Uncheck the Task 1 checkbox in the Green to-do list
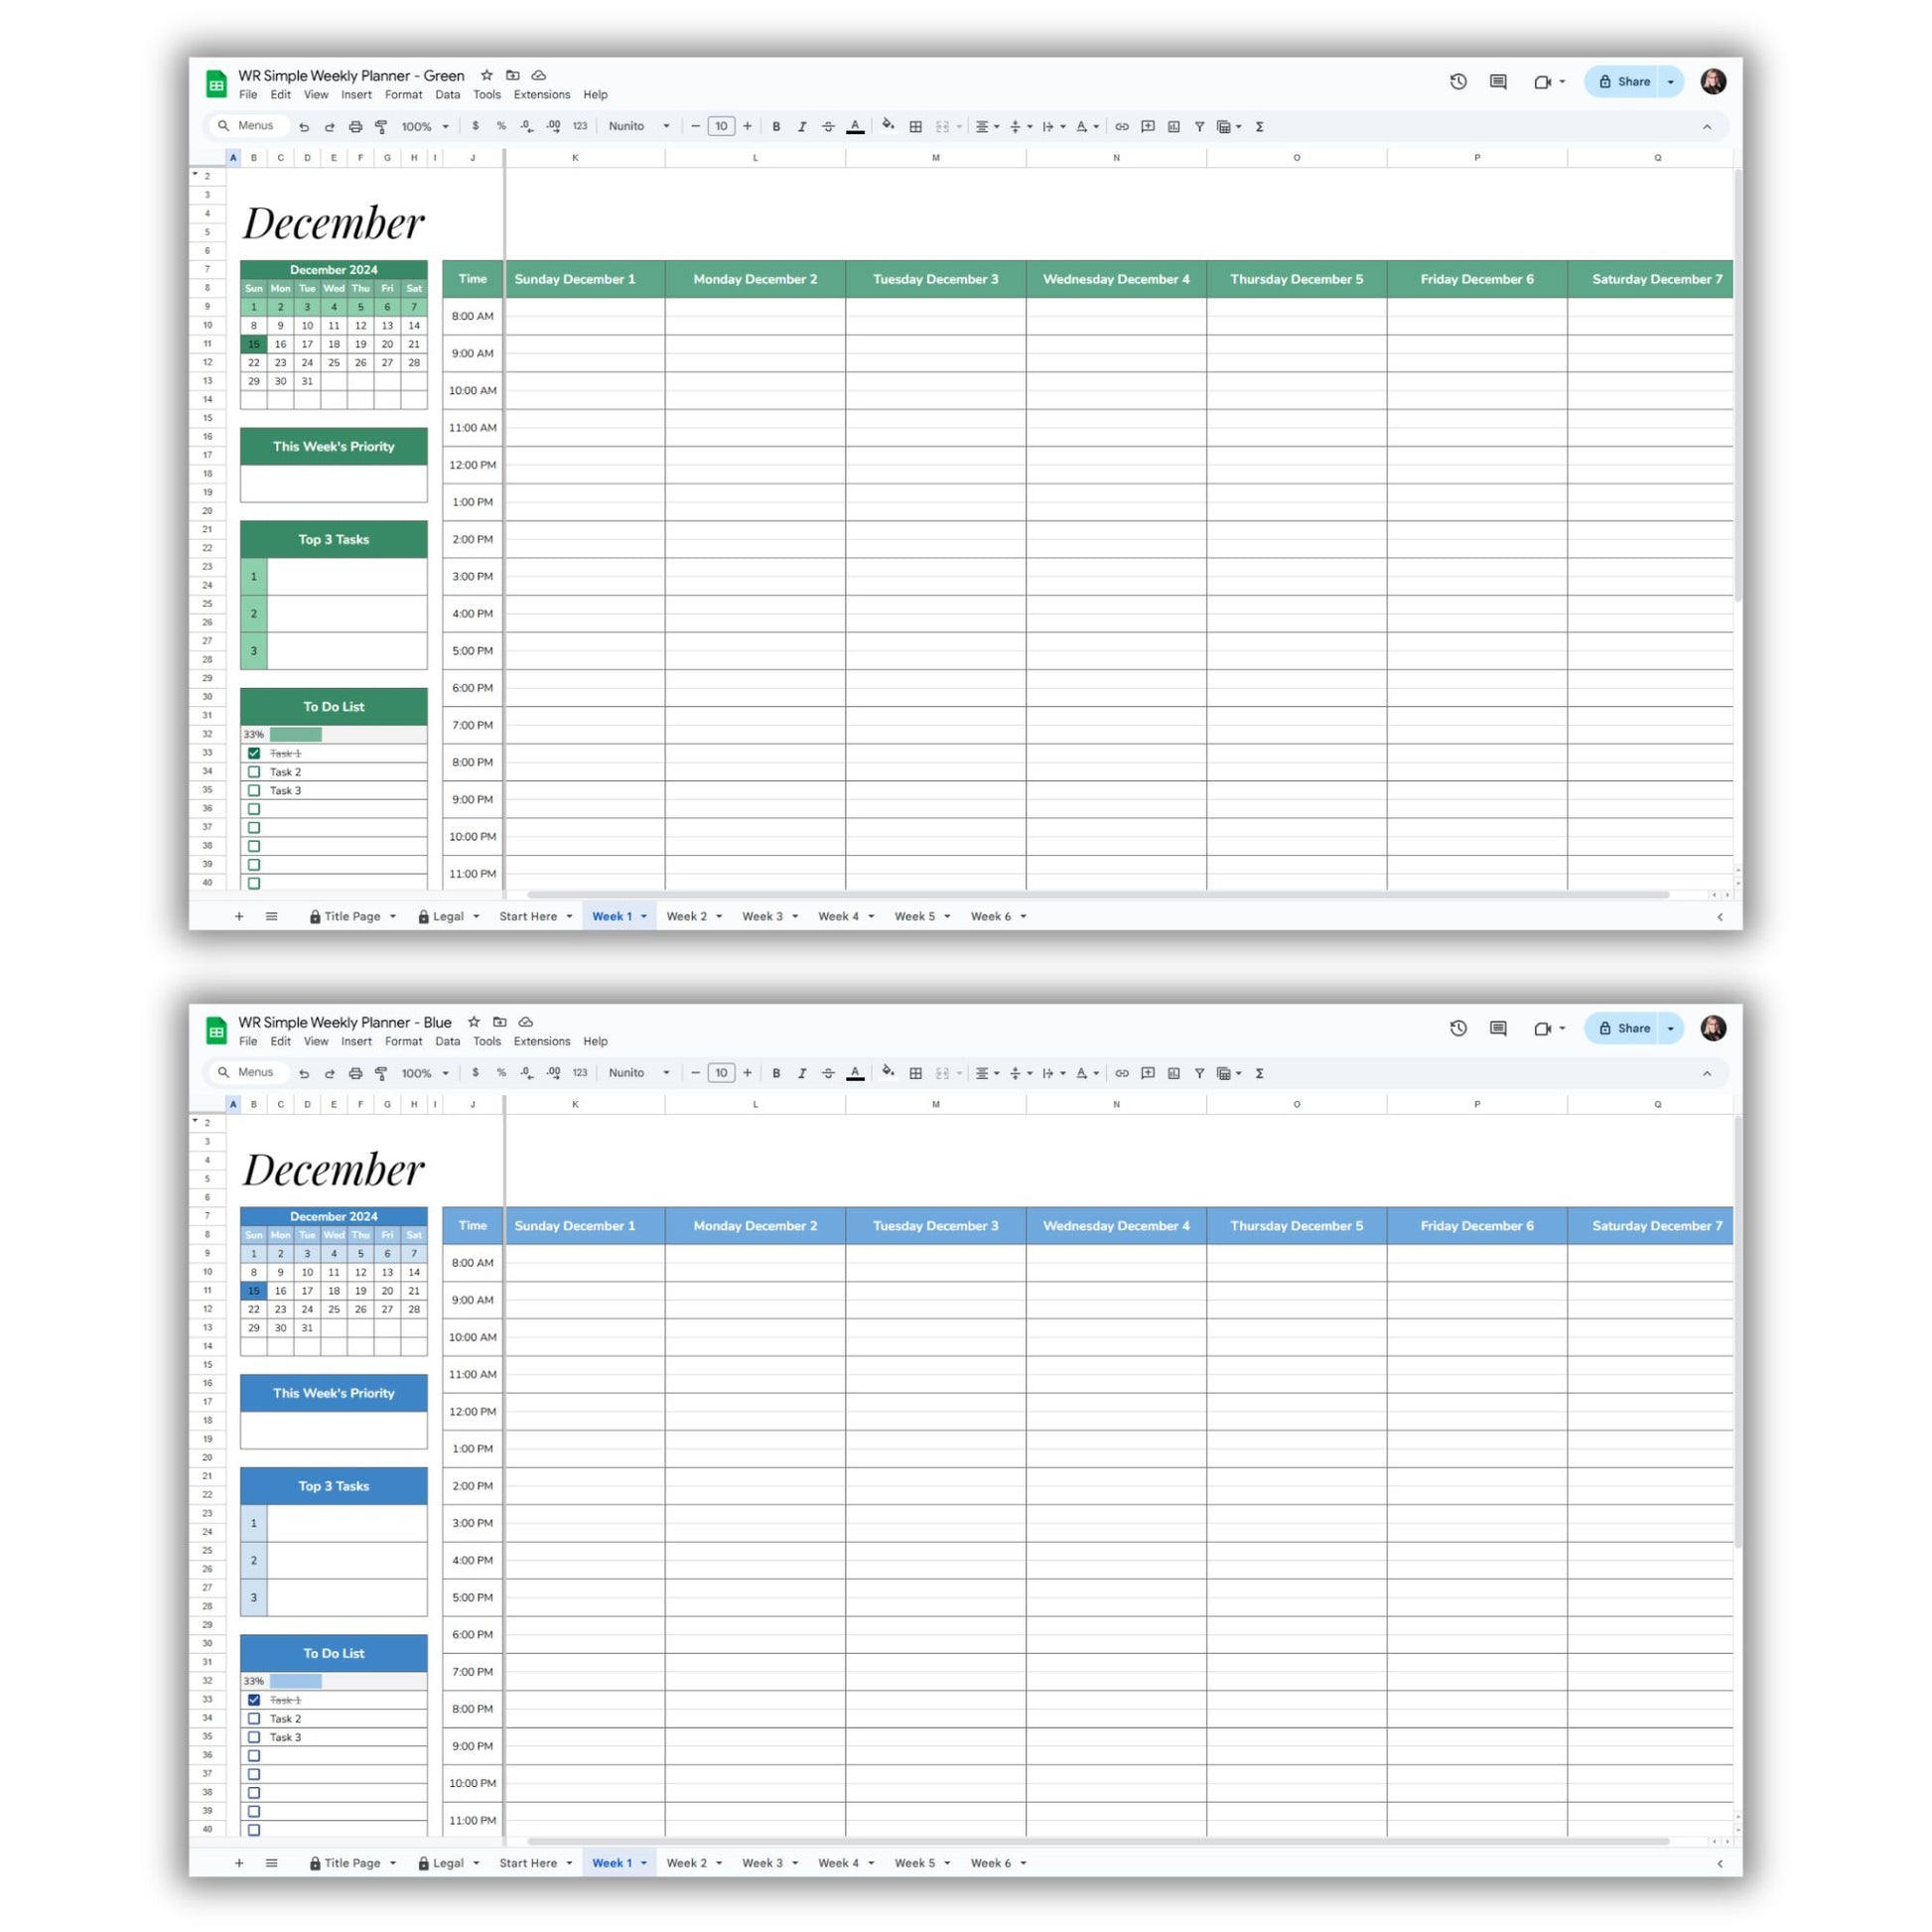1932x1932 pixels. coord(254,753)
